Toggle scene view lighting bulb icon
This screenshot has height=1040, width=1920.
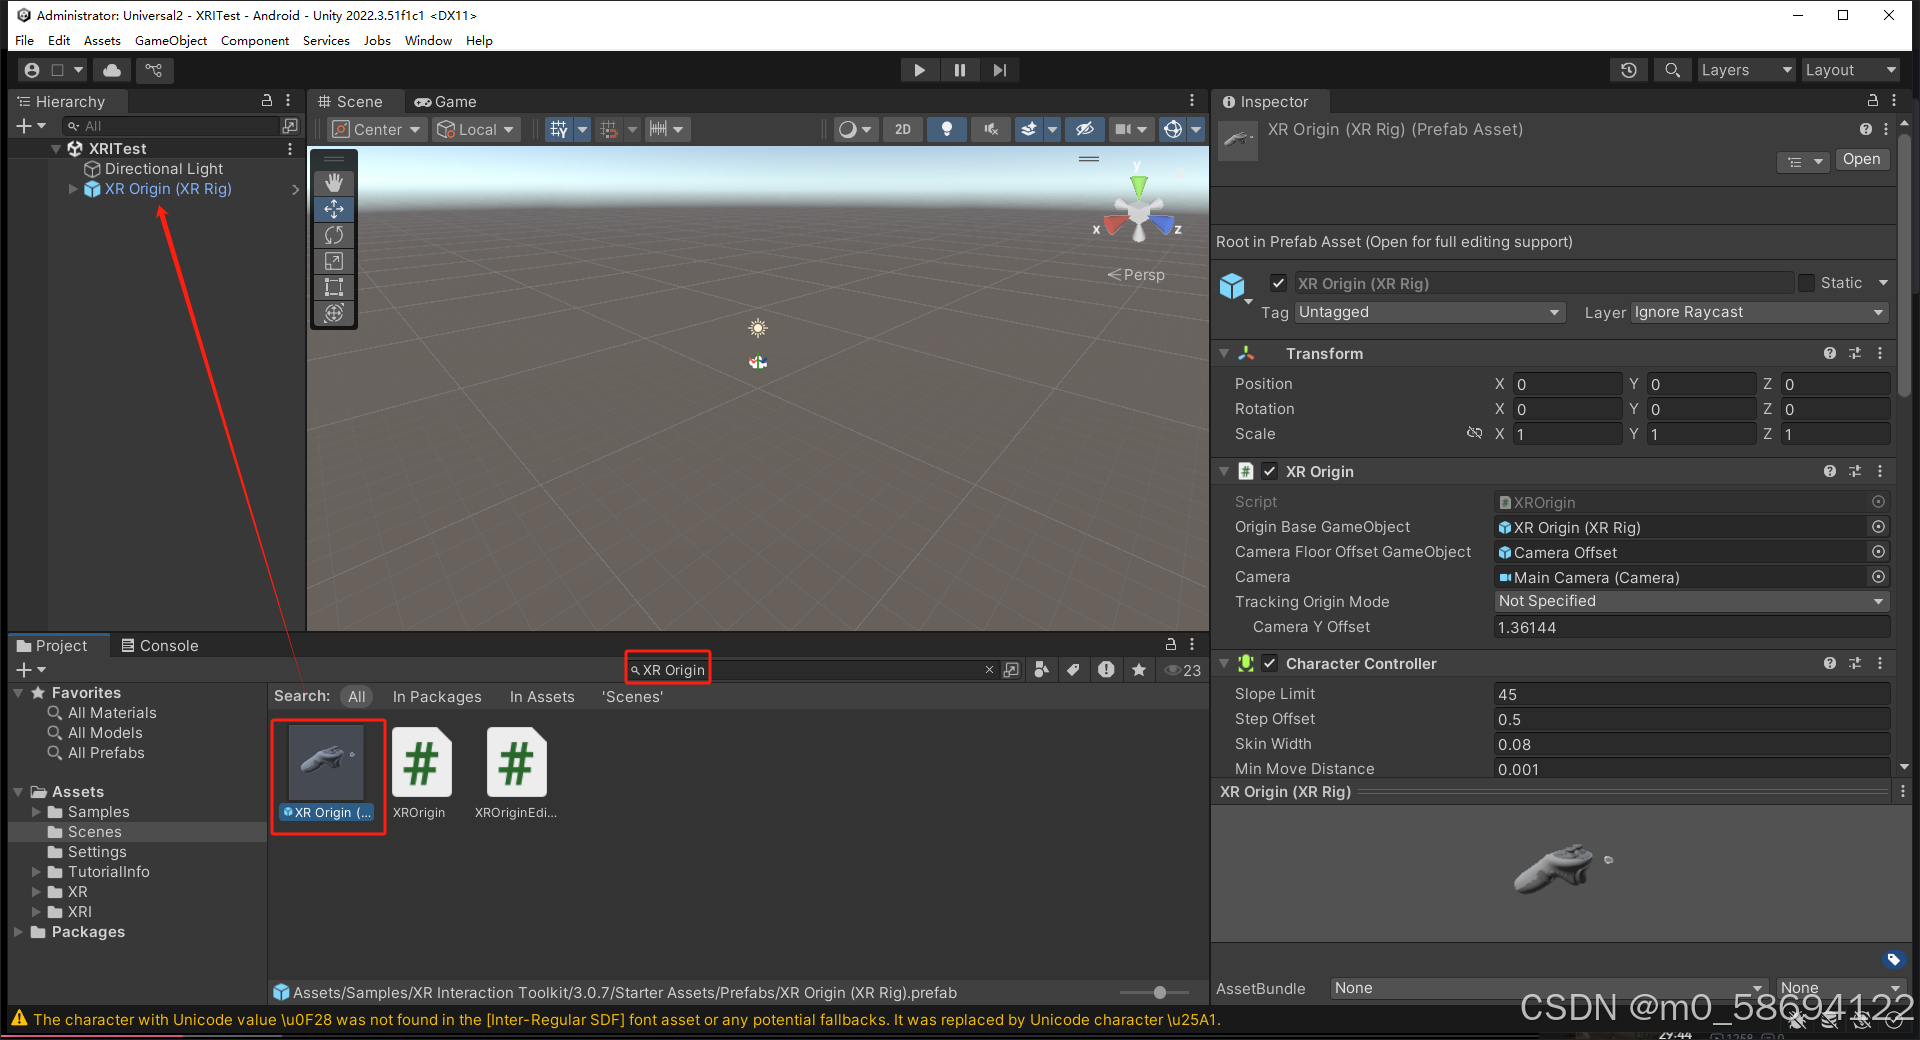point(947,129)
